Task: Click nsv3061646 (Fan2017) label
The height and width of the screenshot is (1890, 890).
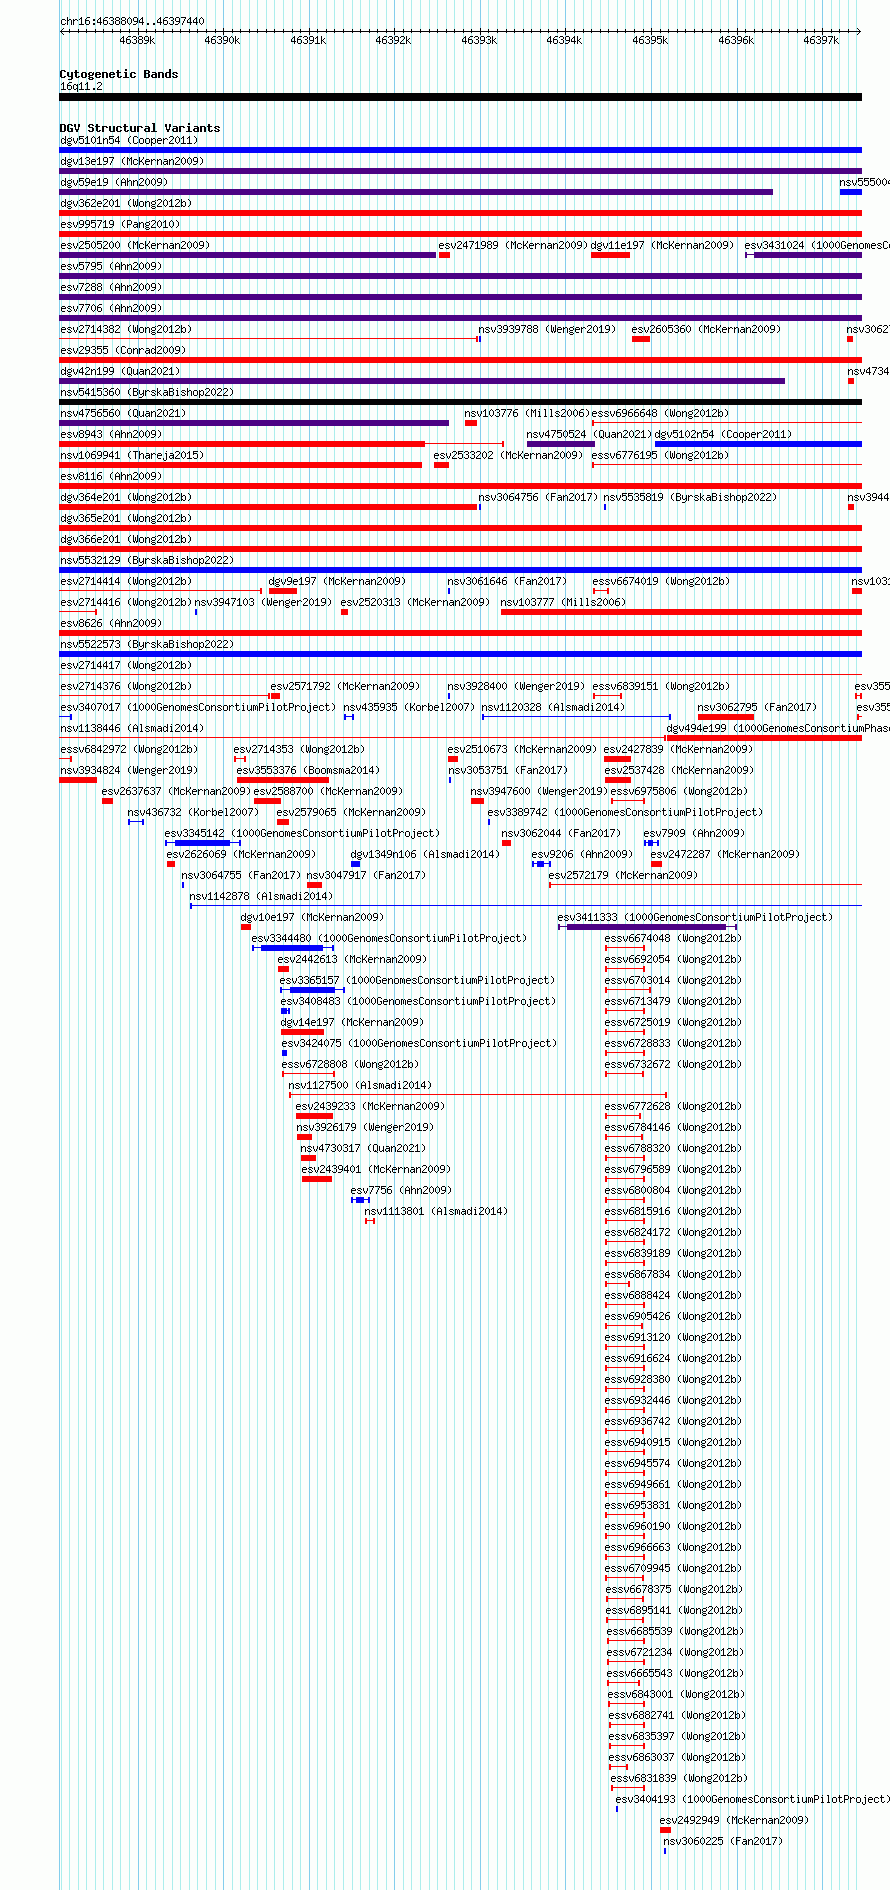Action: [x=507, y=582]
